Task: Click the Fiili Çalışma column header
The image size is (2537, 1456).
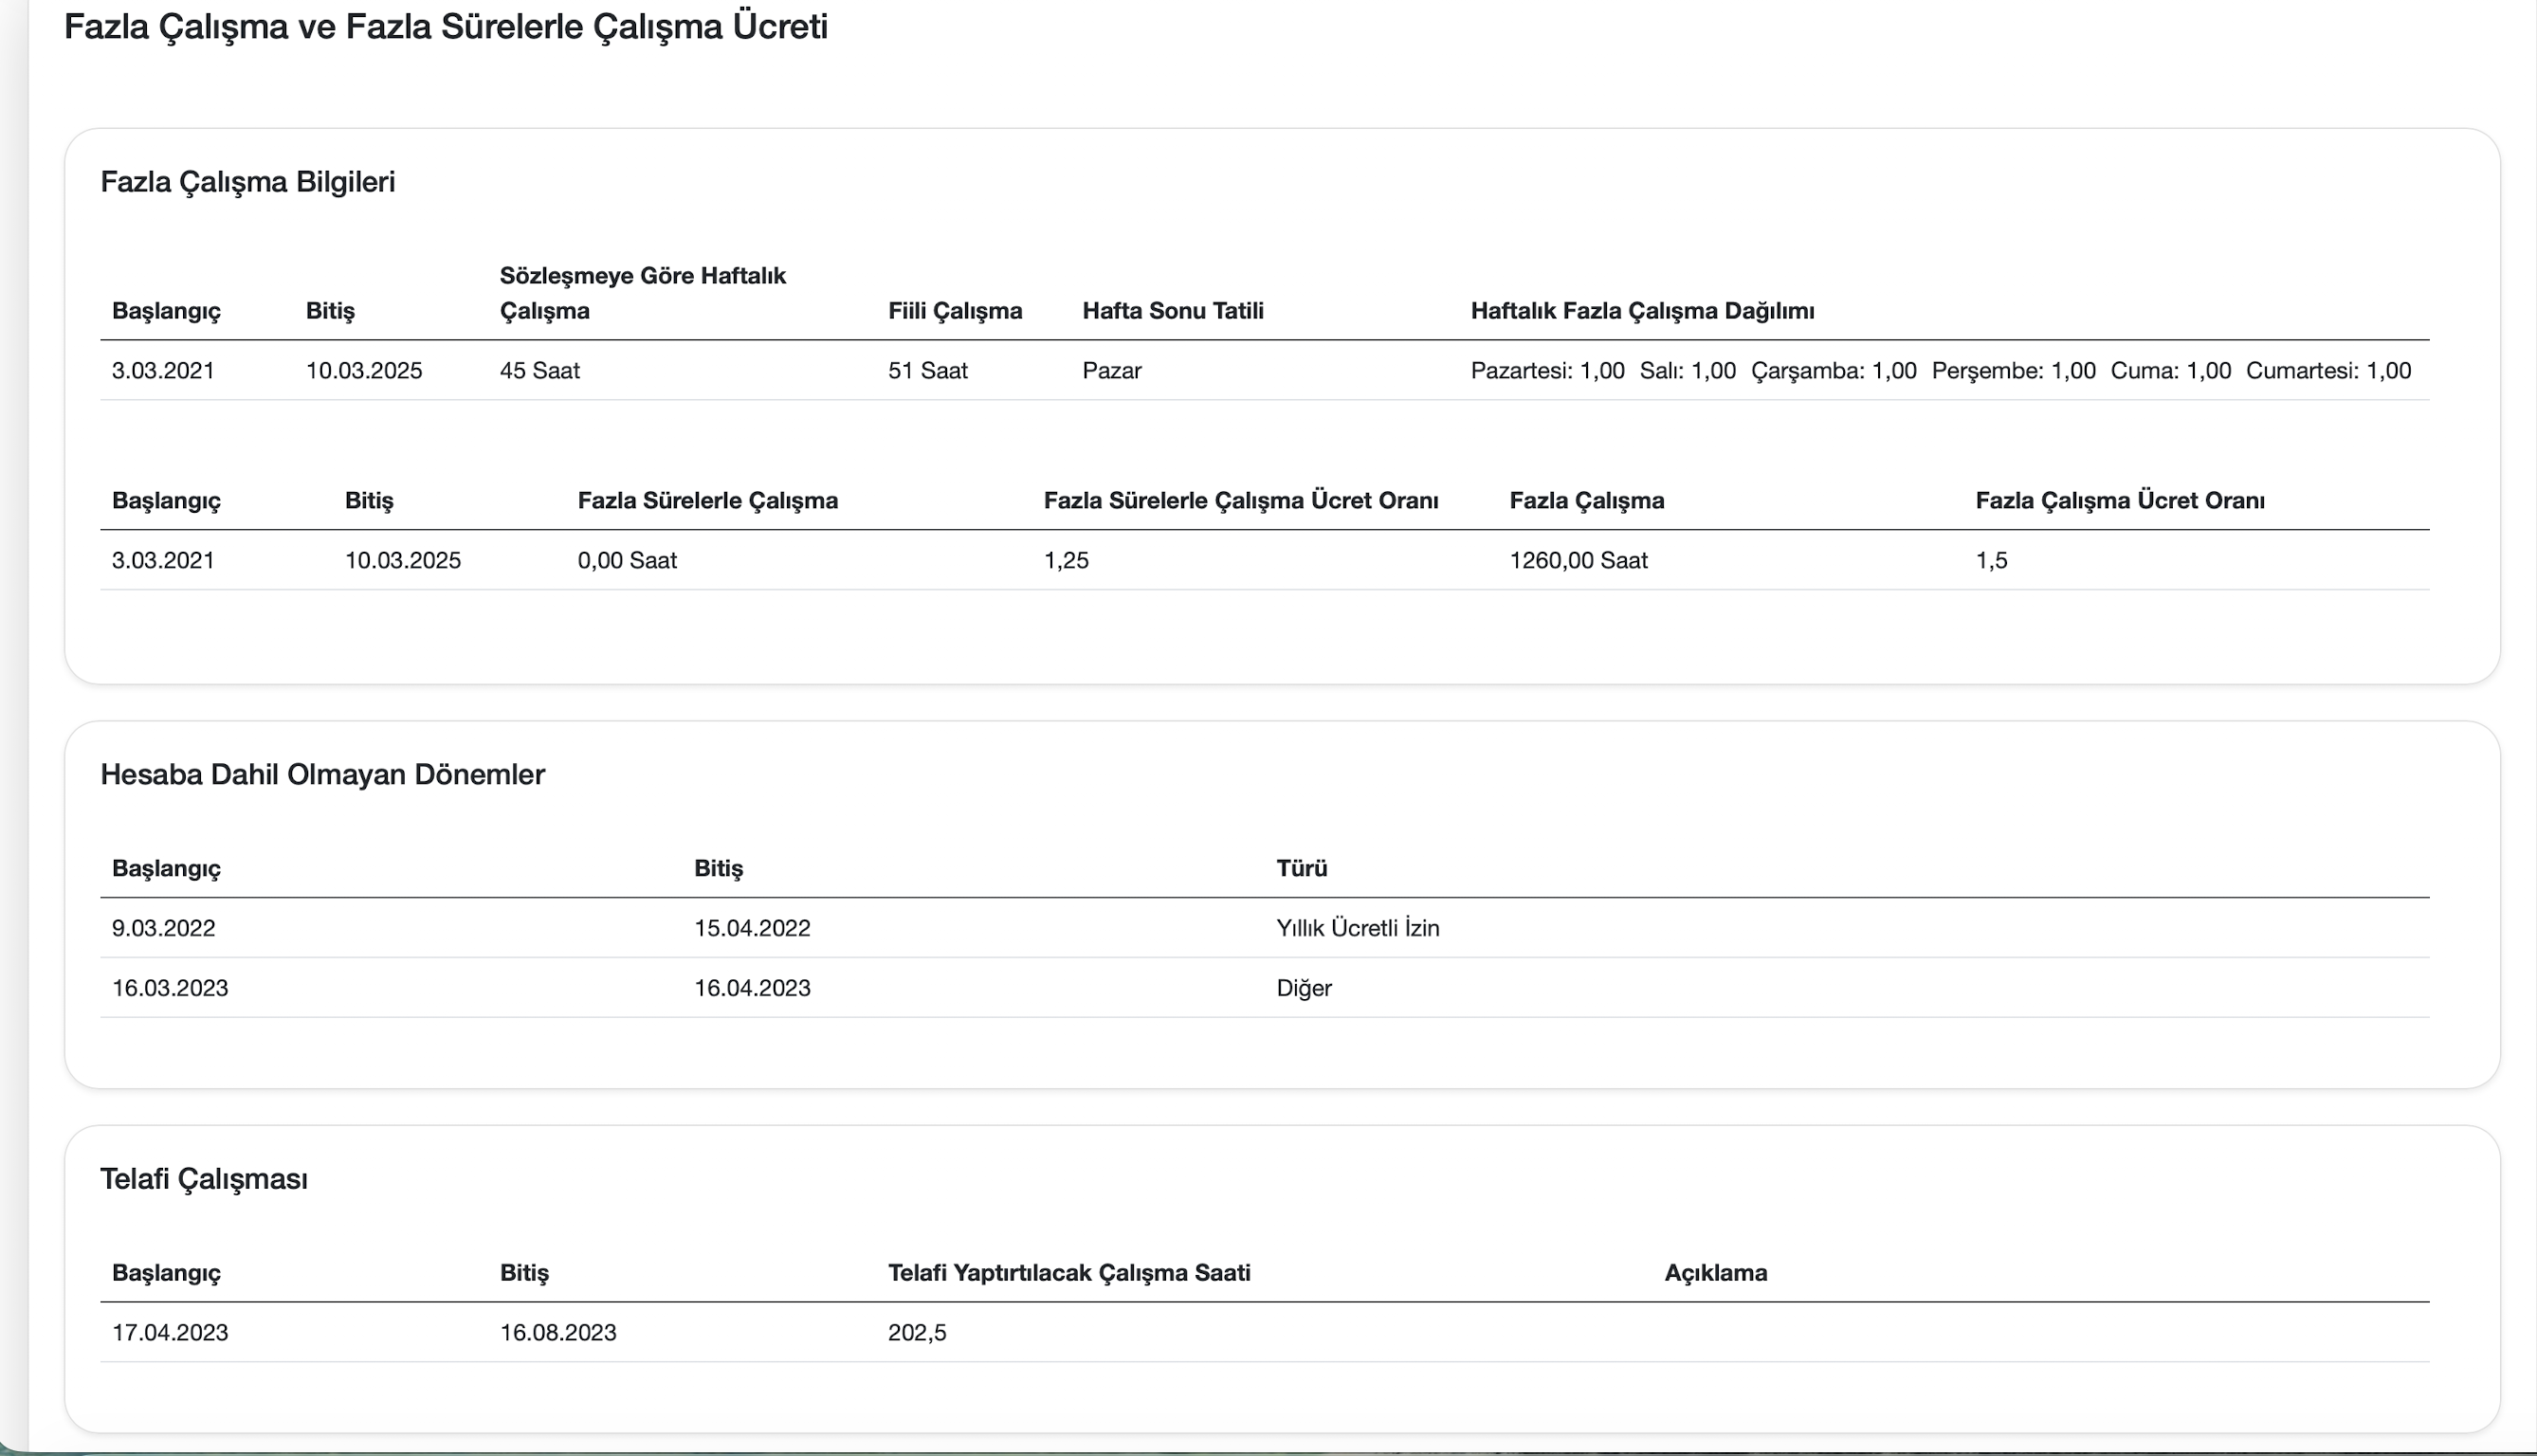Action: point(954,311)
